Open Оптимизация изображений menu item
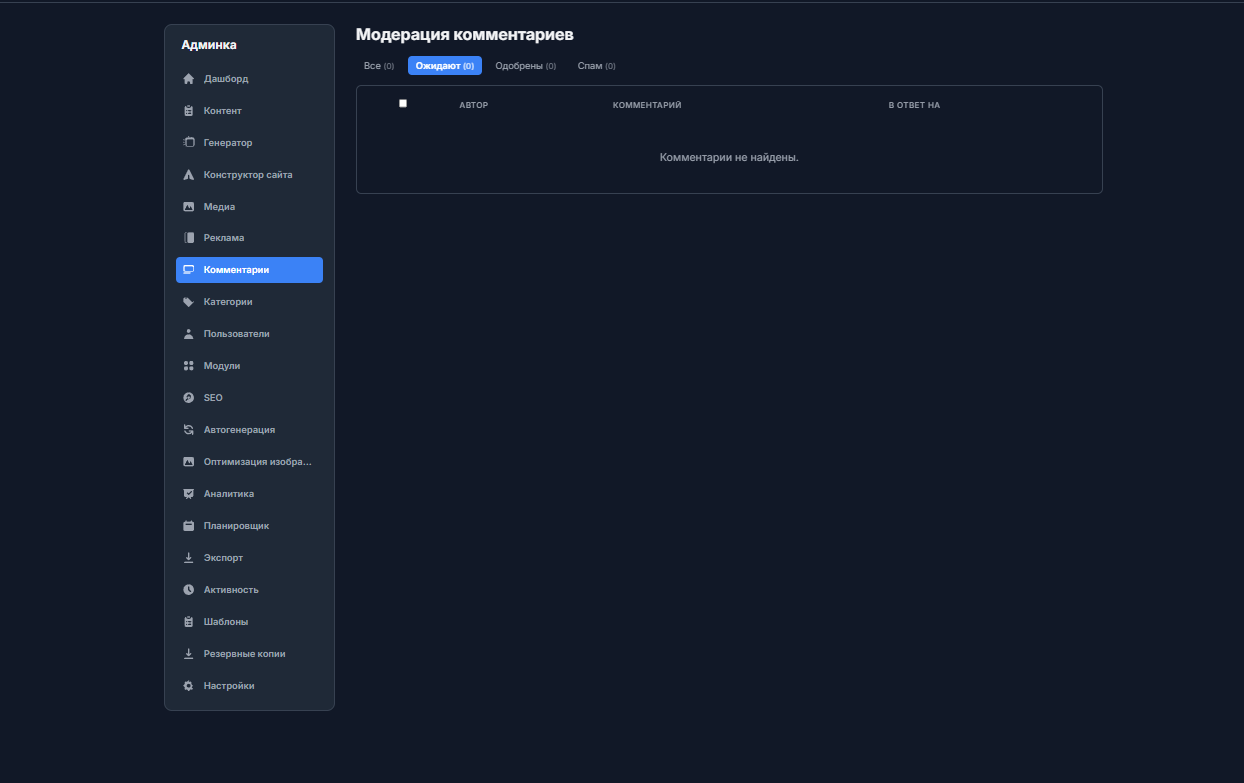This screenshot has width=1244, height=783. (x=249, y=462)
